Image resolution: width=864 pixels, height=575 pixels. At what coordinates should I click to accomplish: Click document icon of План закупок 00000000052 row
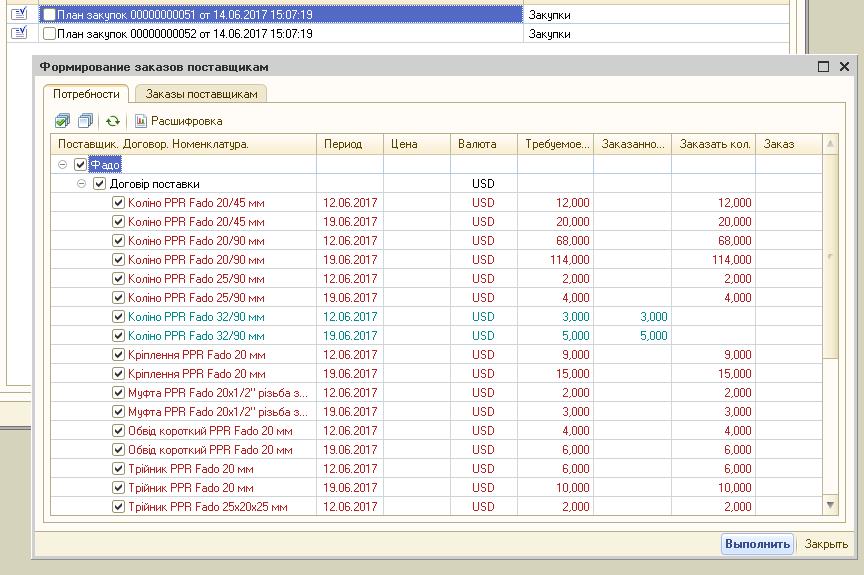[19, 33]
